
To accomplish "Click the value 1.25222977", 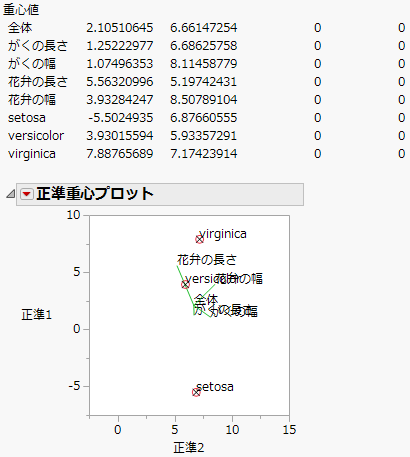I will [x=120, y=46].
